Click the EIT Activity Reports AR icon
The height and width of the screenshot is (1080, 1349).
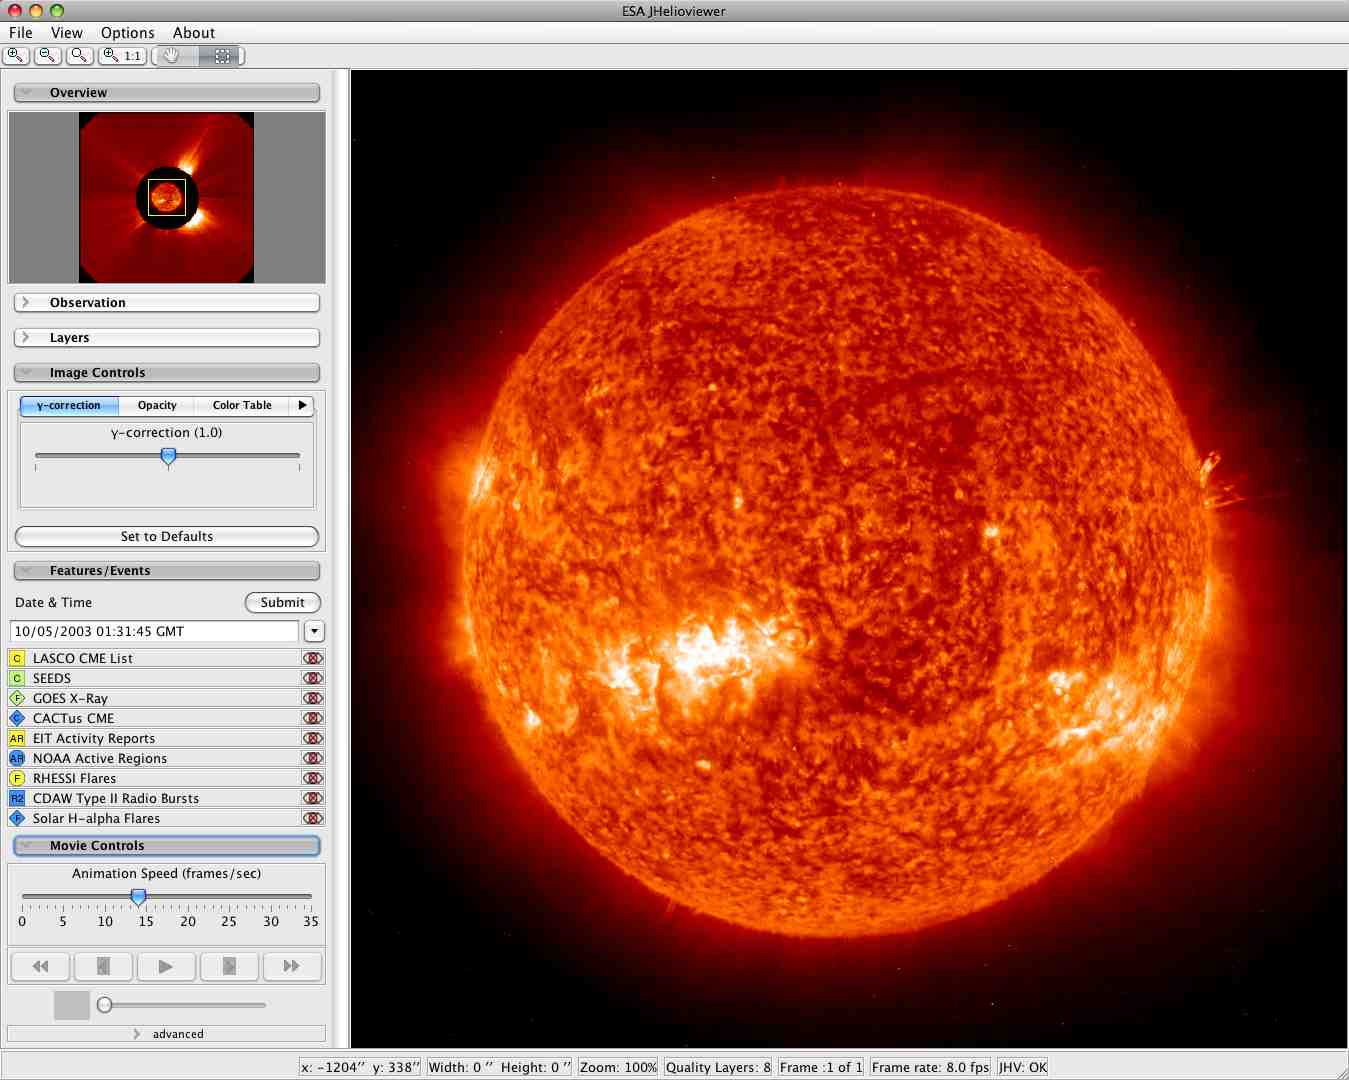17,738
